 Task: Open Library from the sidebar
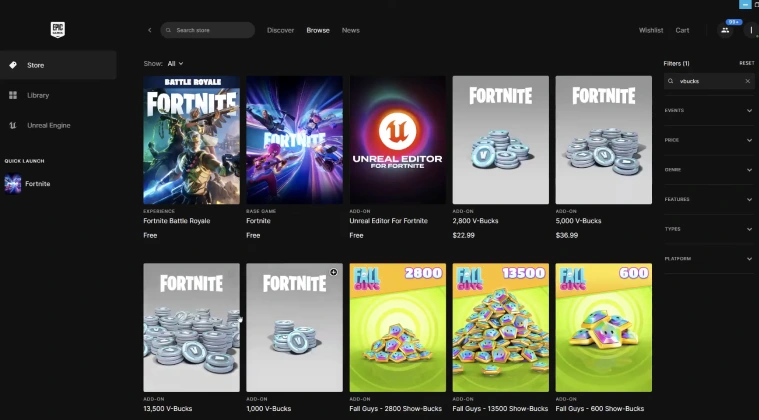tap(58, 95)
